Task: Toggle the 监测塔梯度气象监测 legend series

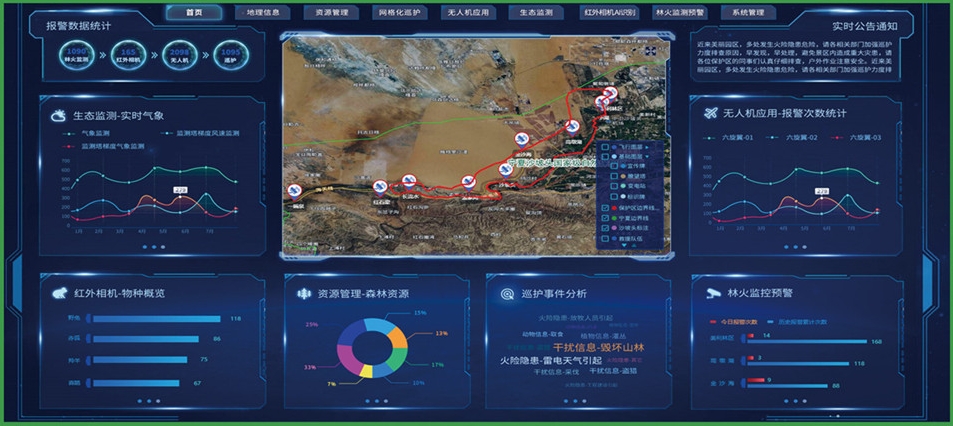Action: [103, 146]
